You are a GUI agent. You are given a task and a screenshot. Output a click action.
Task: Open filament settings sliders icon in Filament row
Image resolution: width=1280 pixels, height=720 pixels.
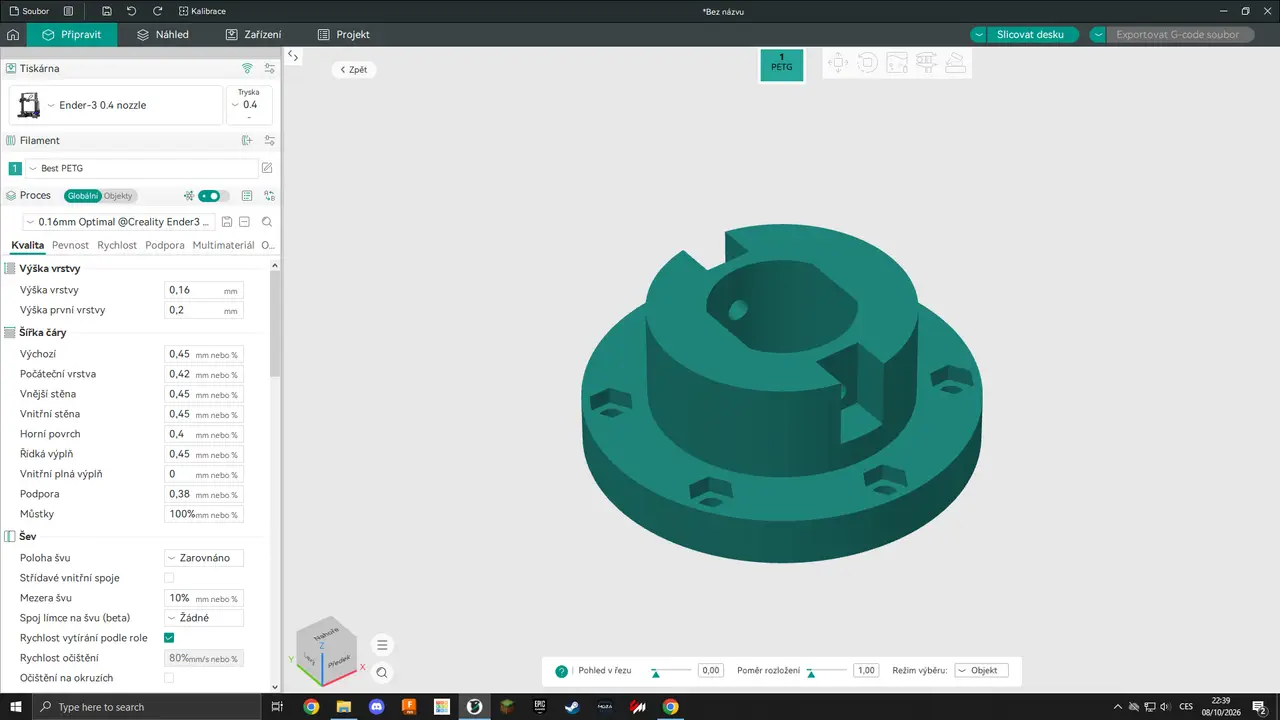point(269,141)
